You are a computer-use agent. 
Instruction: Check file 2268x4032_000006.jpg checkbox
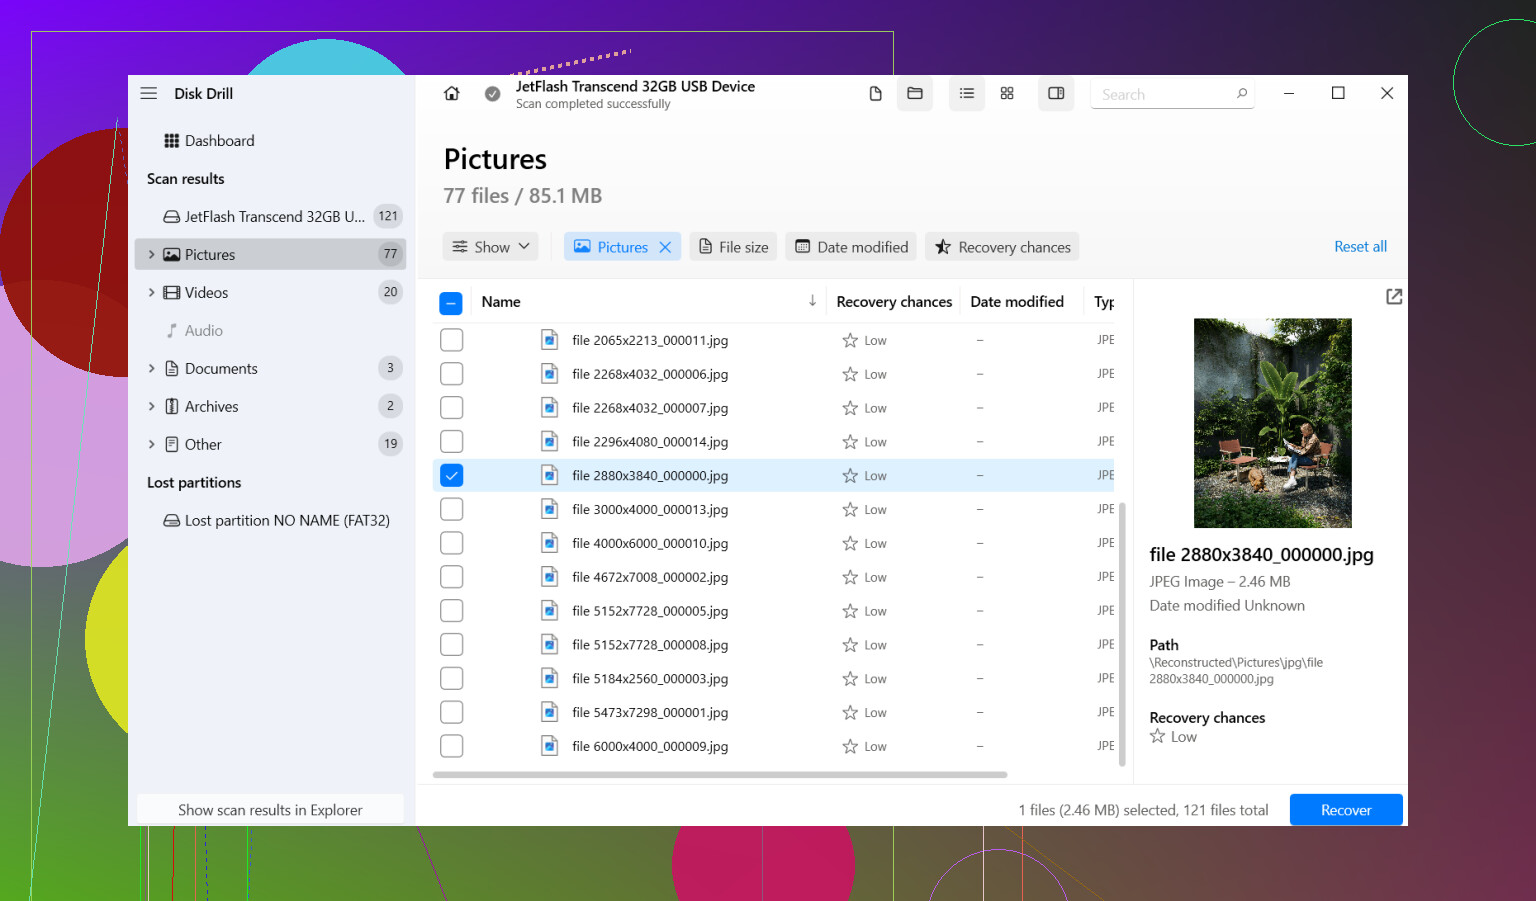452,374
